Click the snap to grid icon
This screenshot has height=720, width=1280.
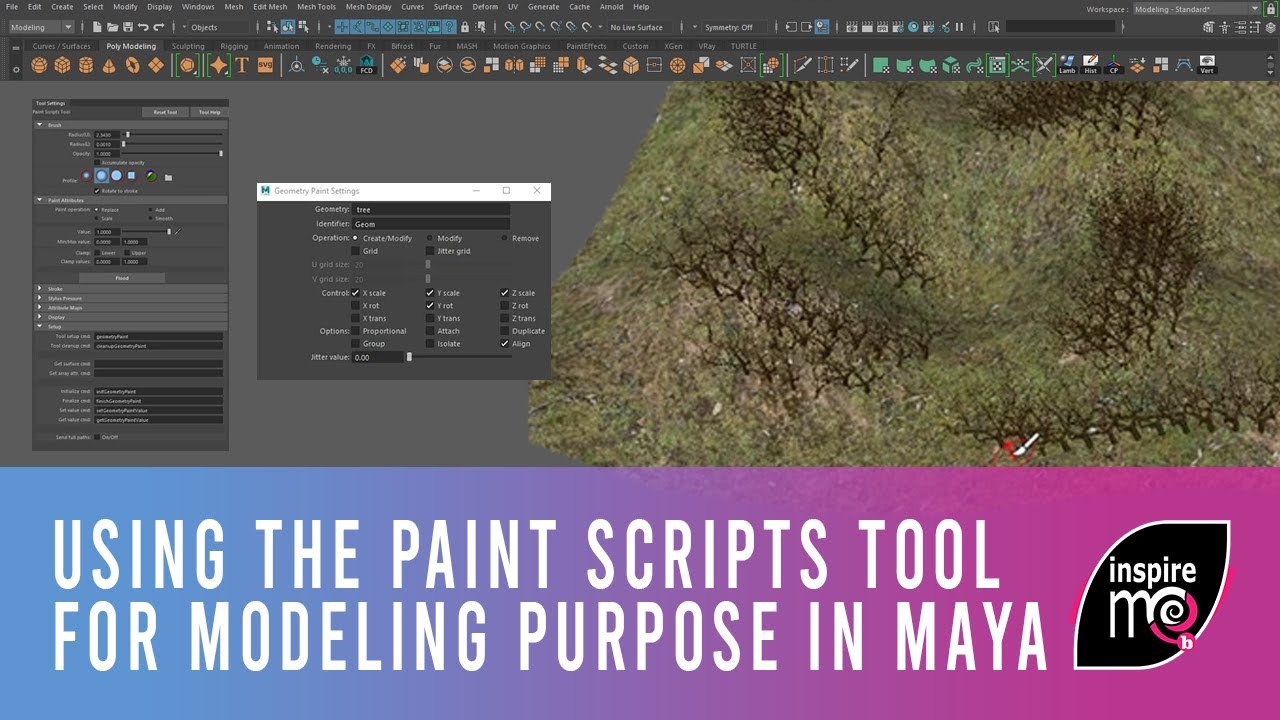coord(510,27)
